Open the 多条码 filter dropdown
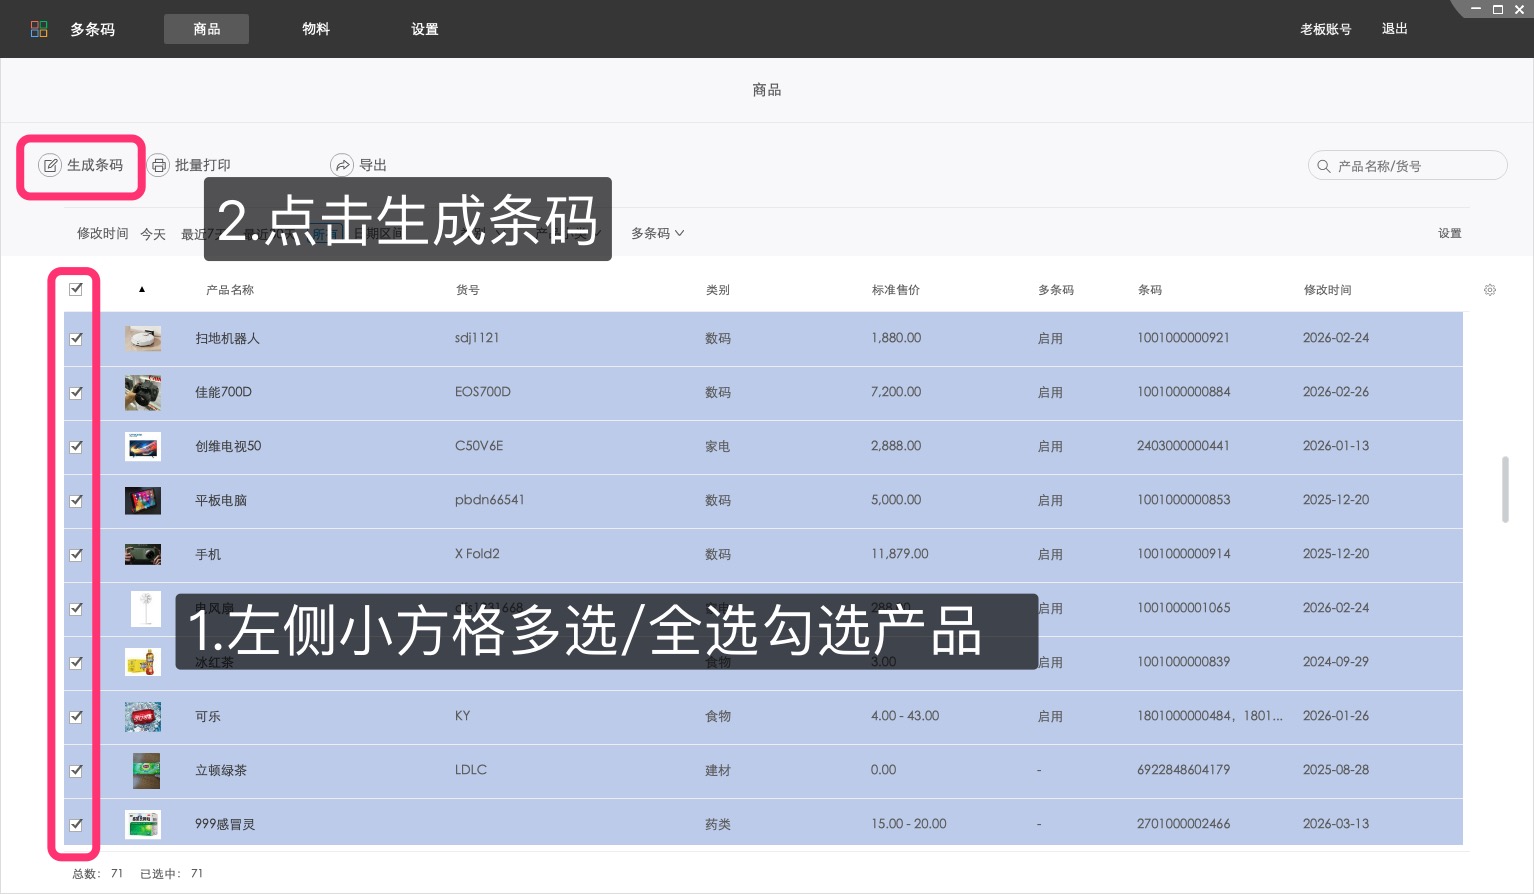This screenshot has height=894, width=1534. [657, 232]
